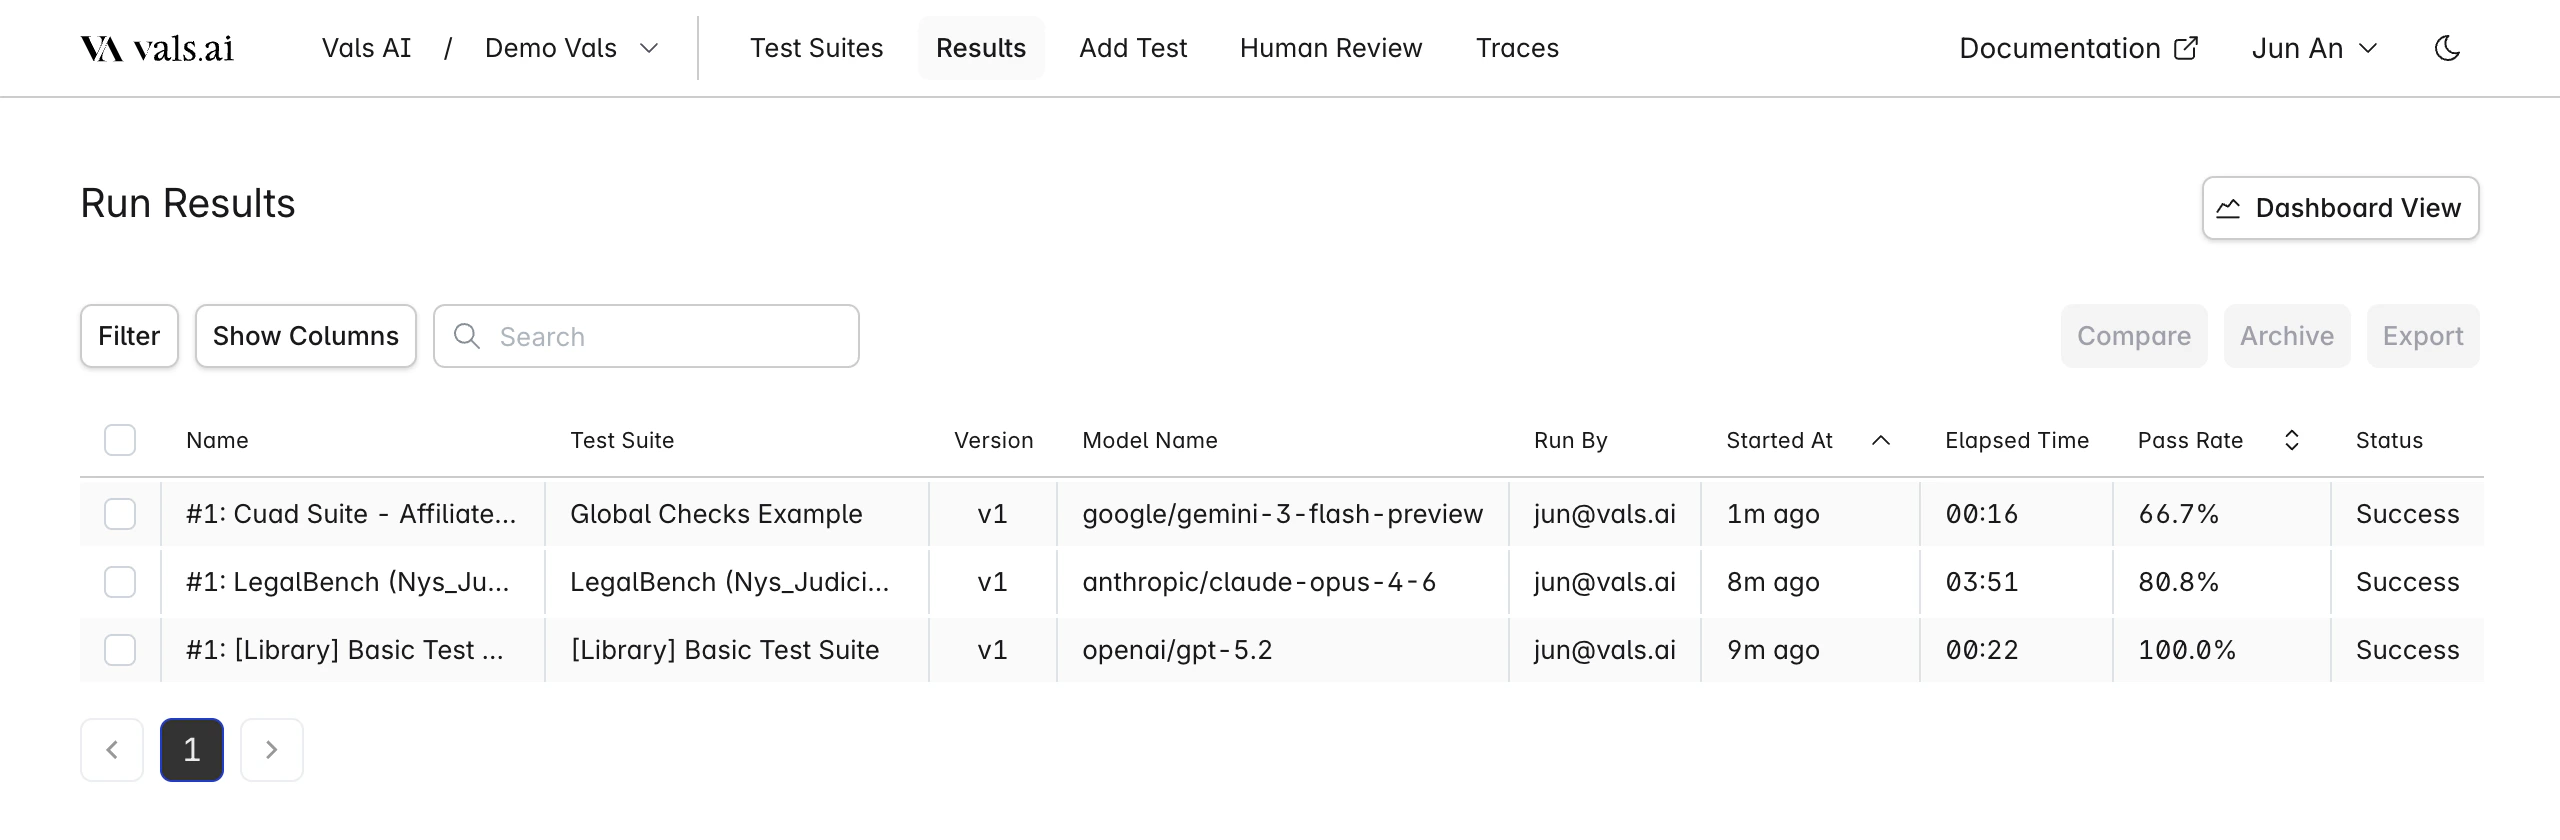The image size is (2560, 840).
Task: Click 'Global Checks Example' test suite cell
Action: (x=716, y=514)
